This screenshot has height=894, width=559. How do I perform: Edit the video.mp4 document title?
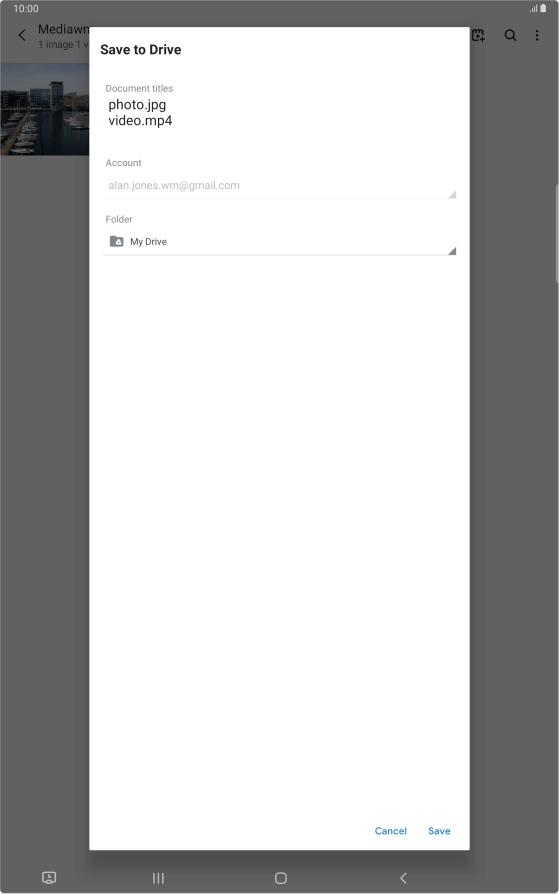click(140, 120)
